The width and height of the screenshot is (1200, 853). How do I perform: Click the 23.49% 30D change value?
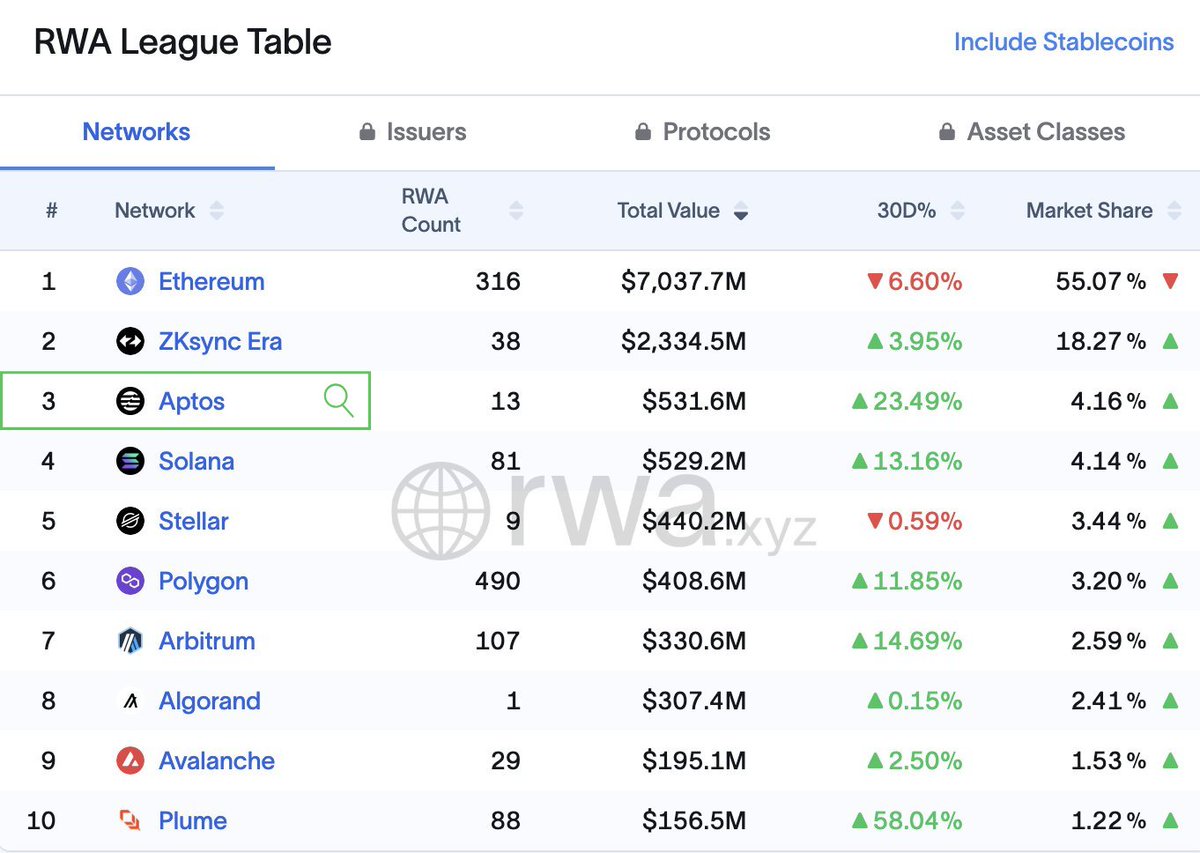coord(918,402)
